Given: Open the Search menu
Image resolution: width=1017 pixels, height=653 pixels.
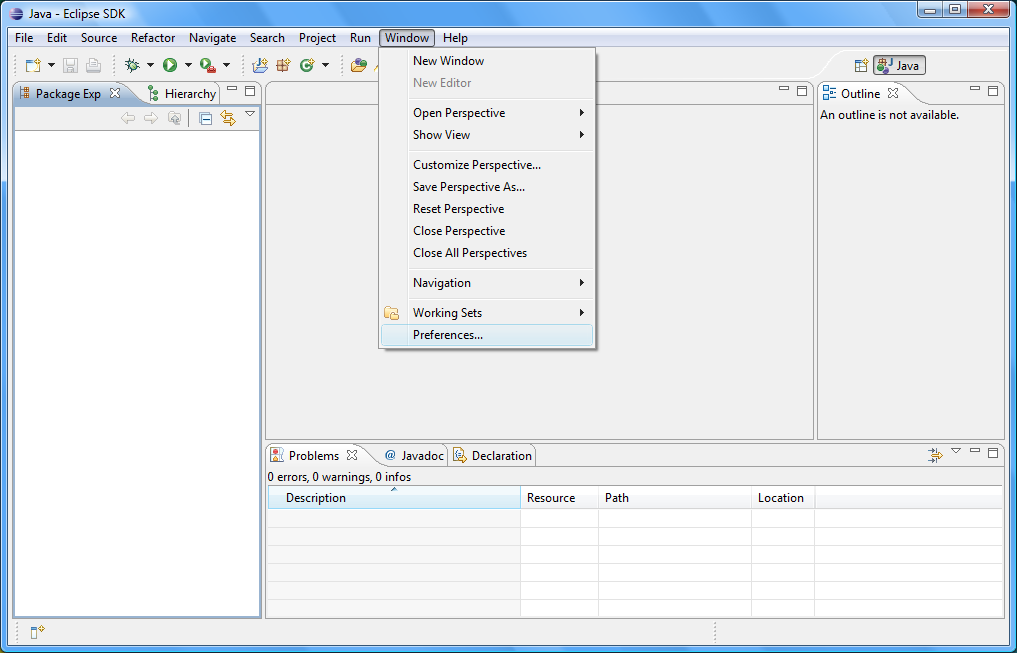Looking at the screenshot, I should click(267, 38).
